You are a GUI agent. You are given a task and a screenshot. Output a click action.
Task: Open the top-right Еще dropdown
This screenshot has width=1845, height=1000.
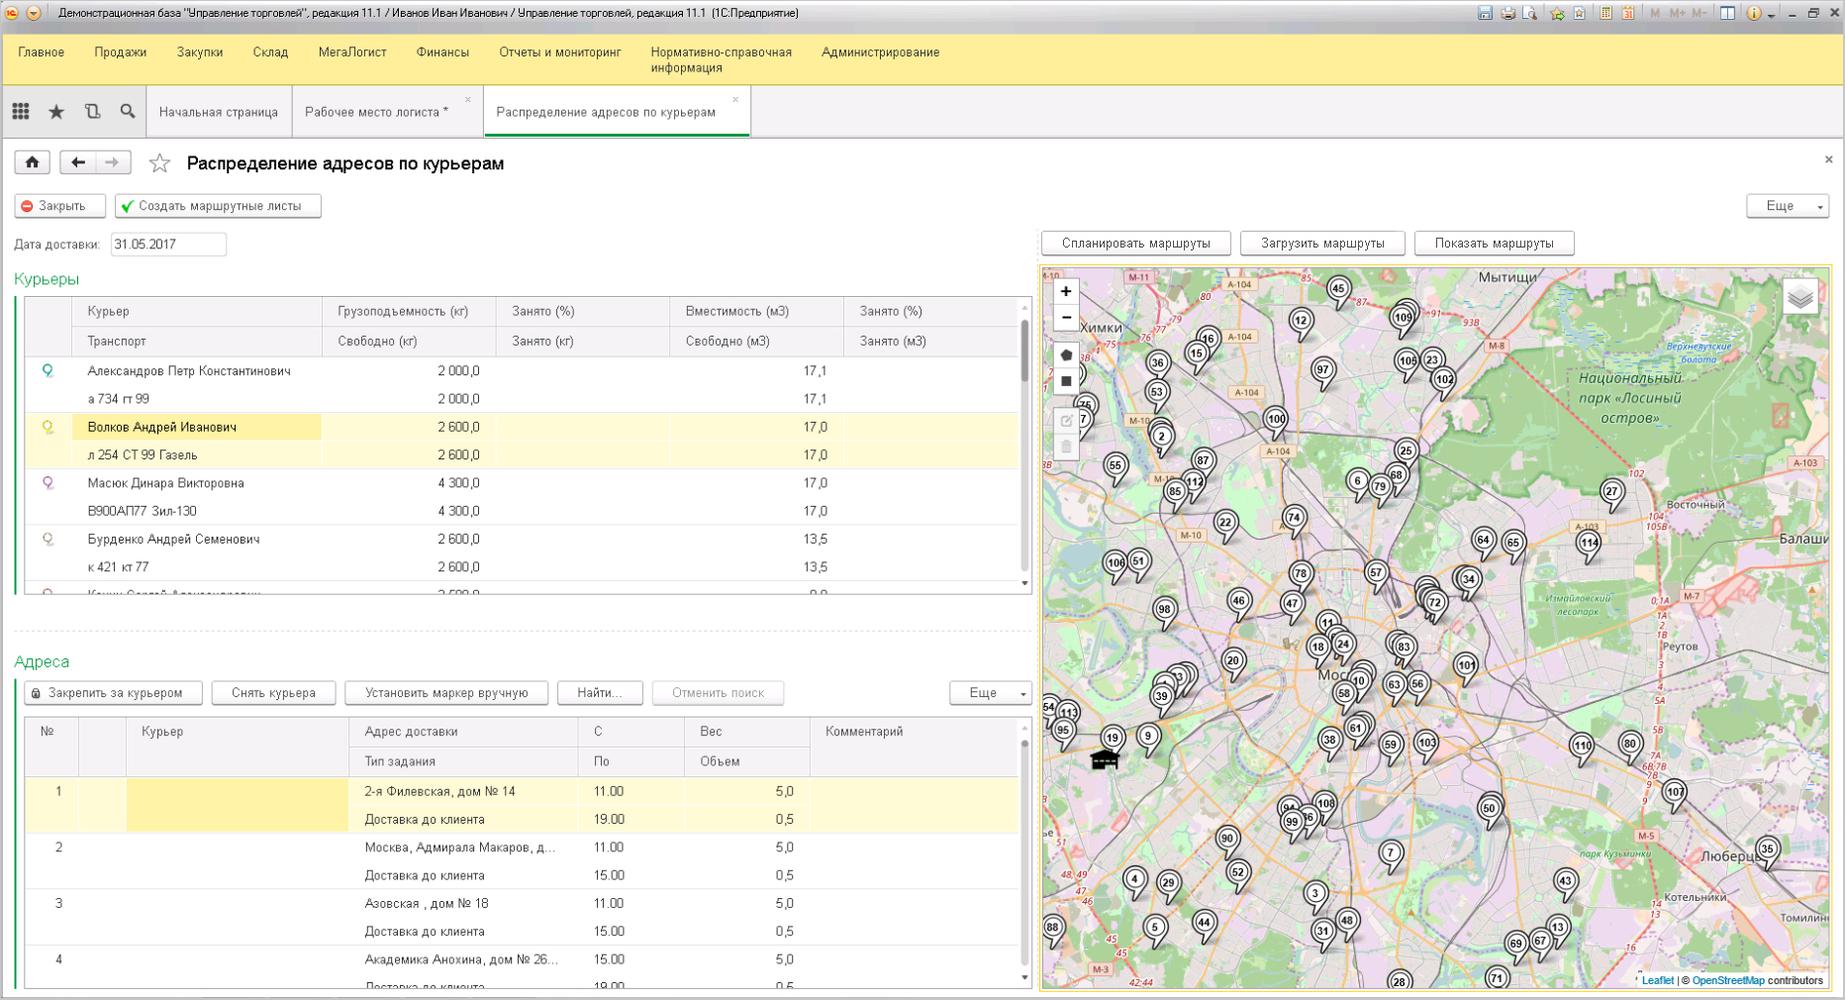click(1787, 205)
